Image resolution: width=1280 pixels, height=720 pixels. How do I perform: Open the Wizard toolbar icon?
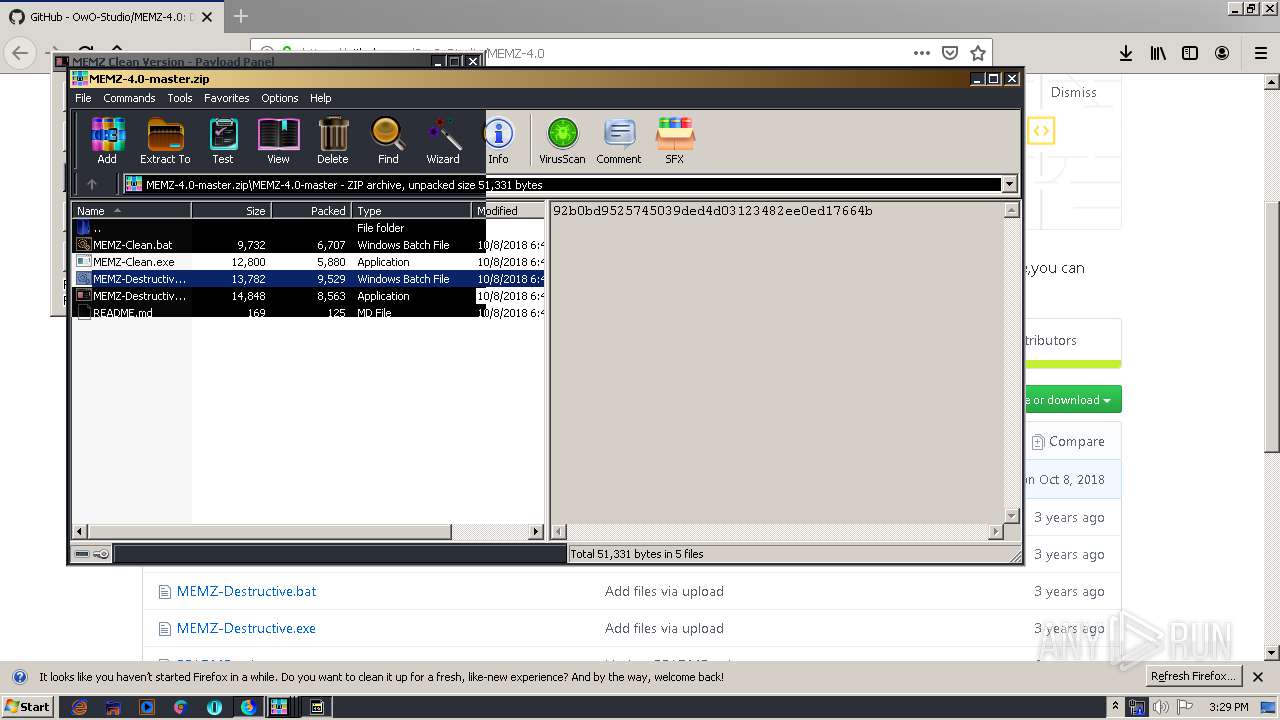(x=443, y=140)
